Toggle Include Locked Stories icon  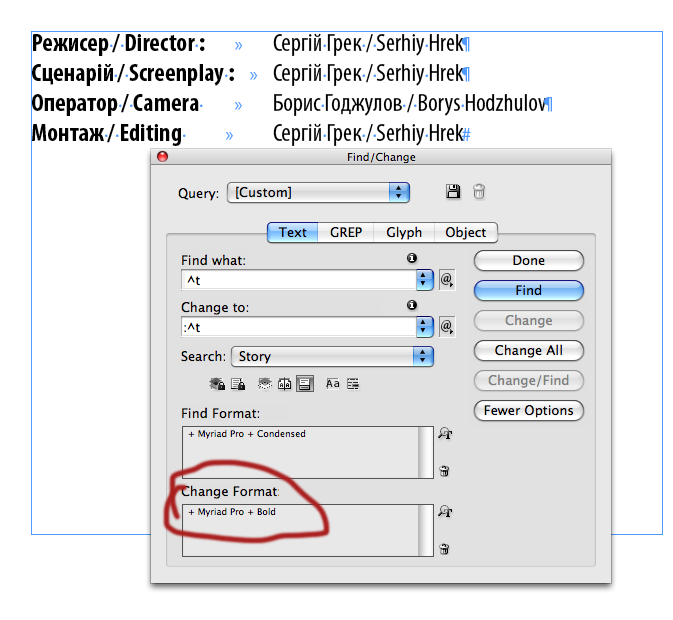pyautogui.click(x=238, y=384)
